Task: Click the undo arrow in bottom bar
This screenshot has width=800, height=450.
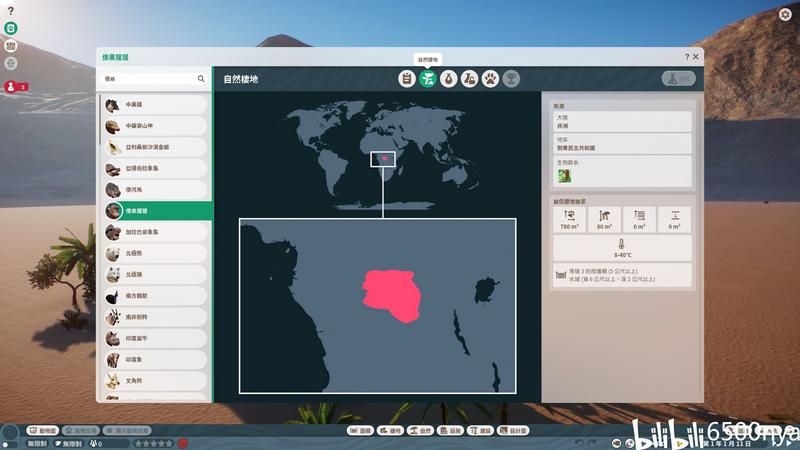Action: pyautogui.click(x=579, y=443)
